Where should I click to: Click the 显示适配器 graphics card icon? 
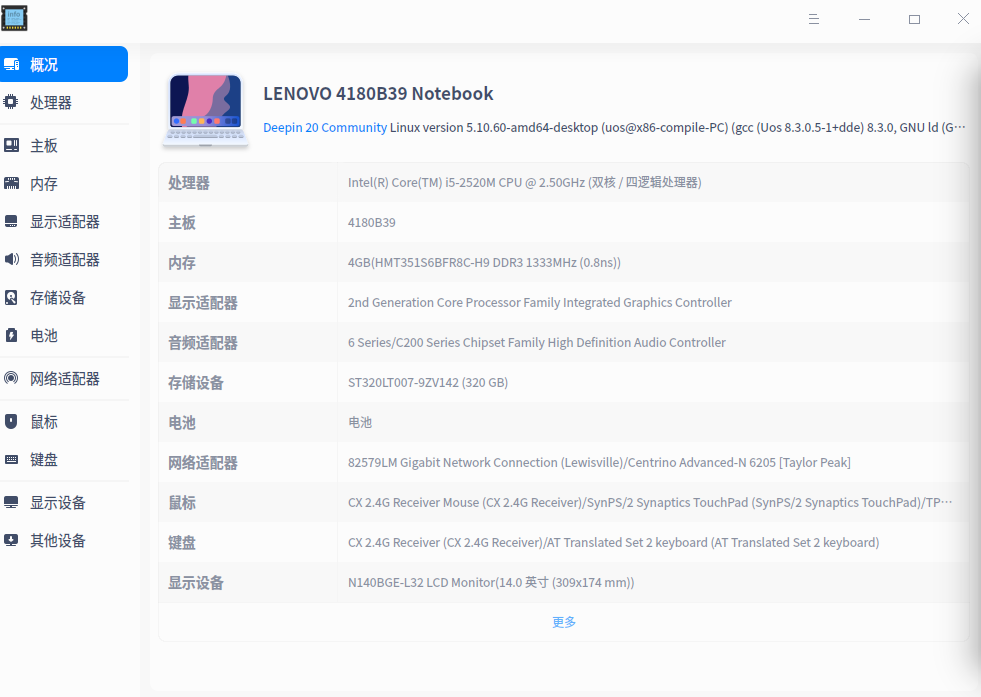11,221
